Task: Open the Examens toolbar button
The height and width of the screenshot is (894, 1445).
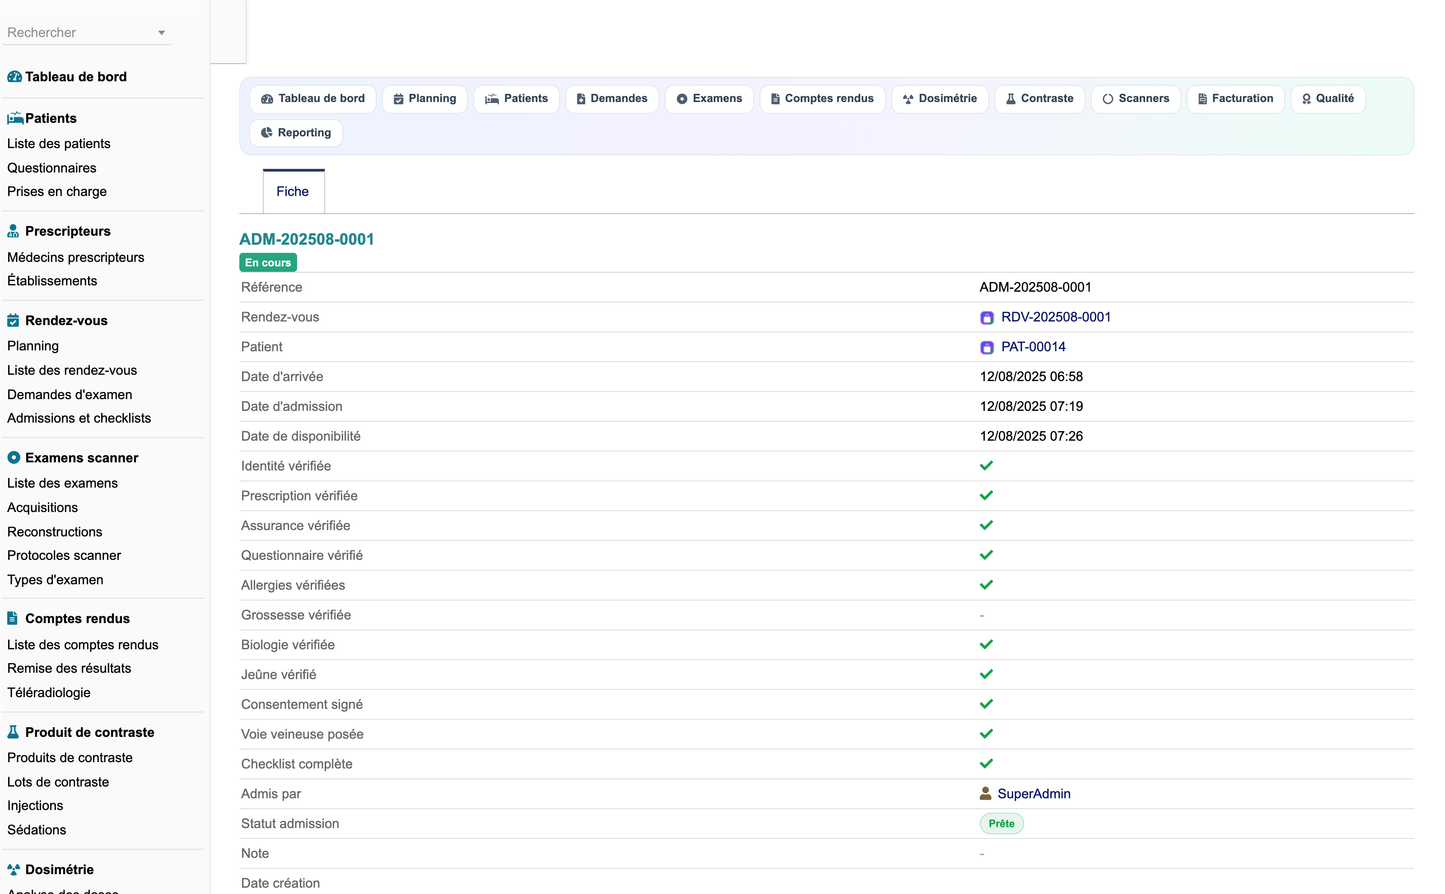Action: coord(709,99)
